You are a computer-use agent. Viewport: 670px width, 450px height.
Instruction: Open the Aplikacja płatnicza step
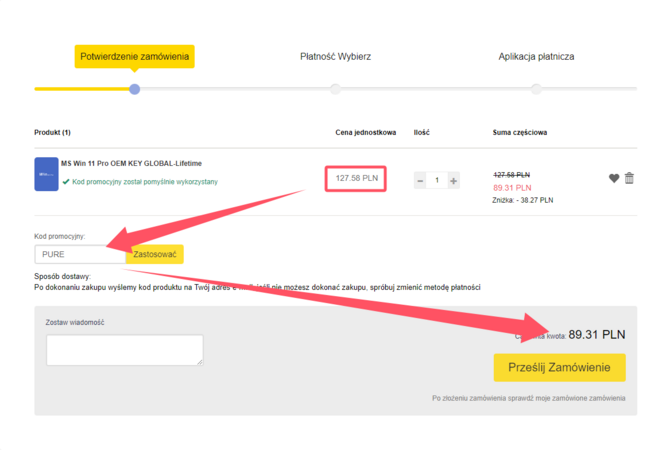[x=536, y=56]
